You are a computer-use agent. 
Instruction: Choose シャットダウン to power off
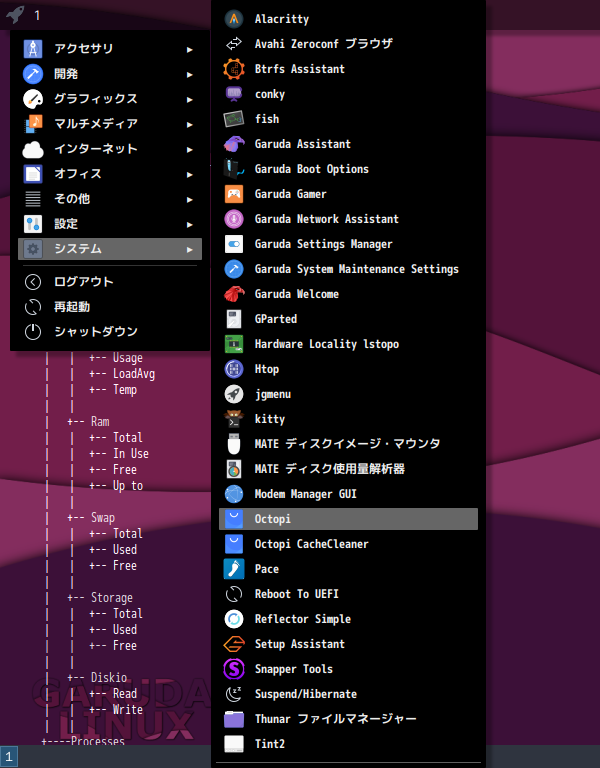pyautogui.click(x=110, y=332)
